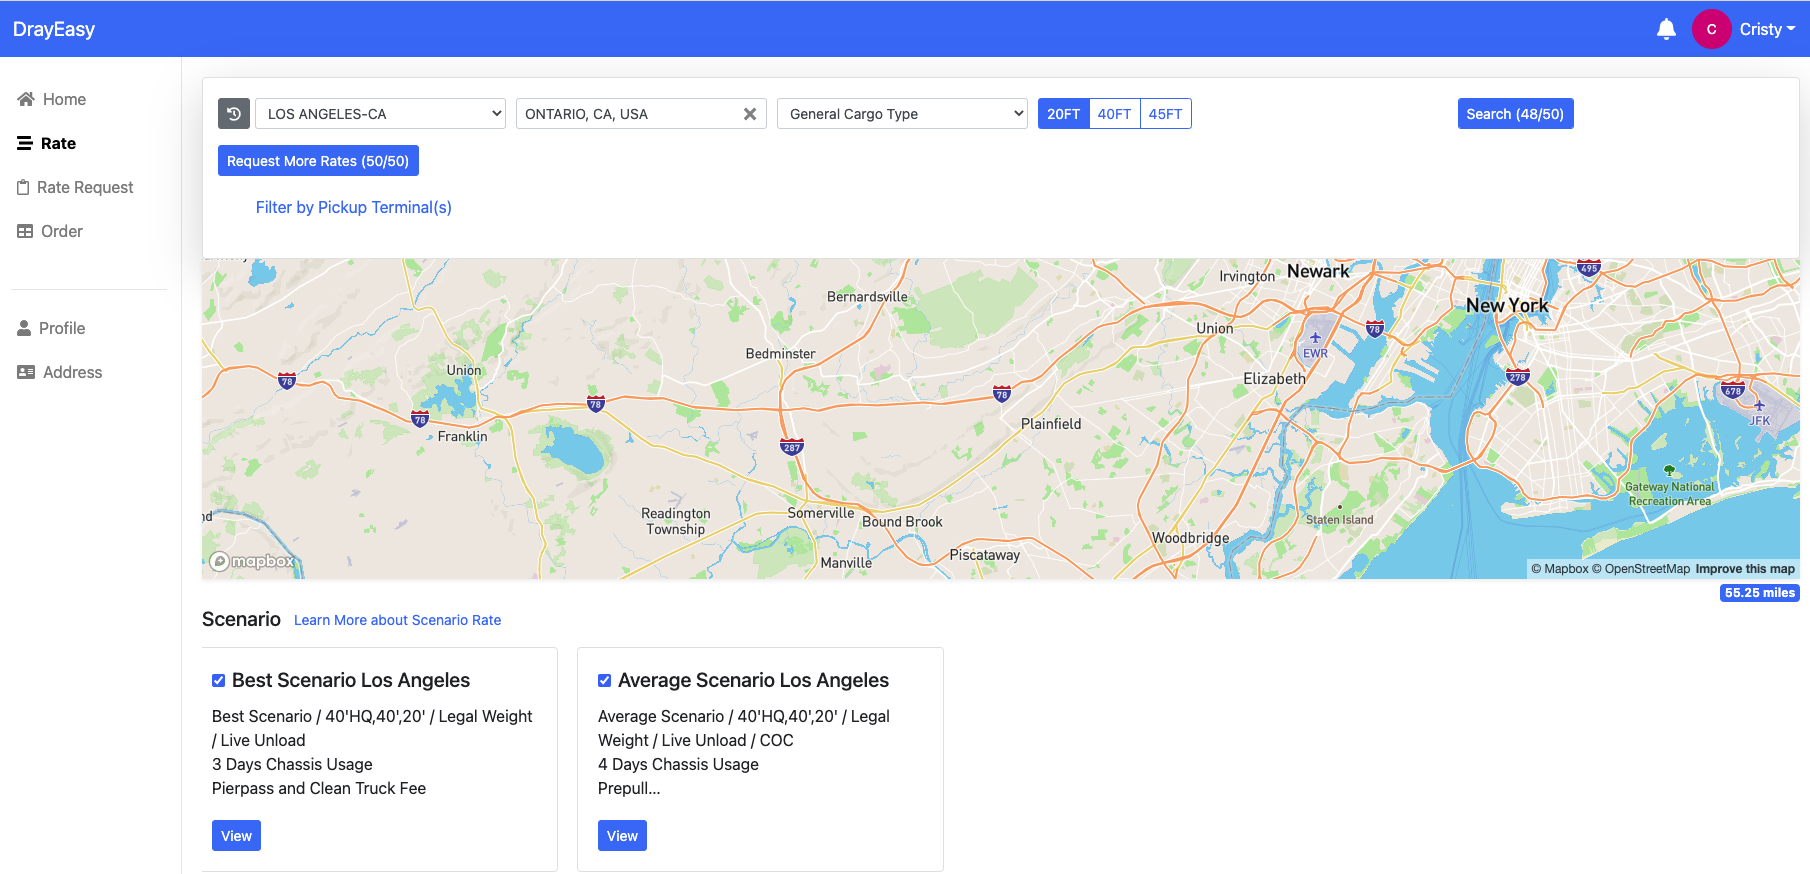Click the notification bell icon
1810x874 pixels.
click(1666, 29)
